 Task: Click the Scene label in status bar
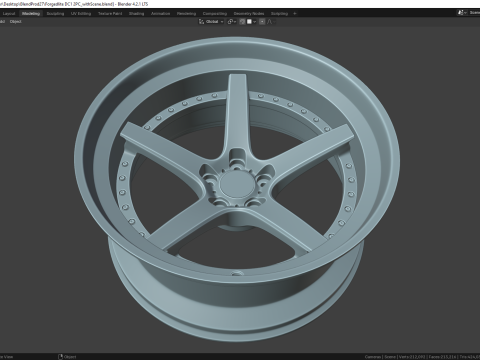[x=390, y=357]
